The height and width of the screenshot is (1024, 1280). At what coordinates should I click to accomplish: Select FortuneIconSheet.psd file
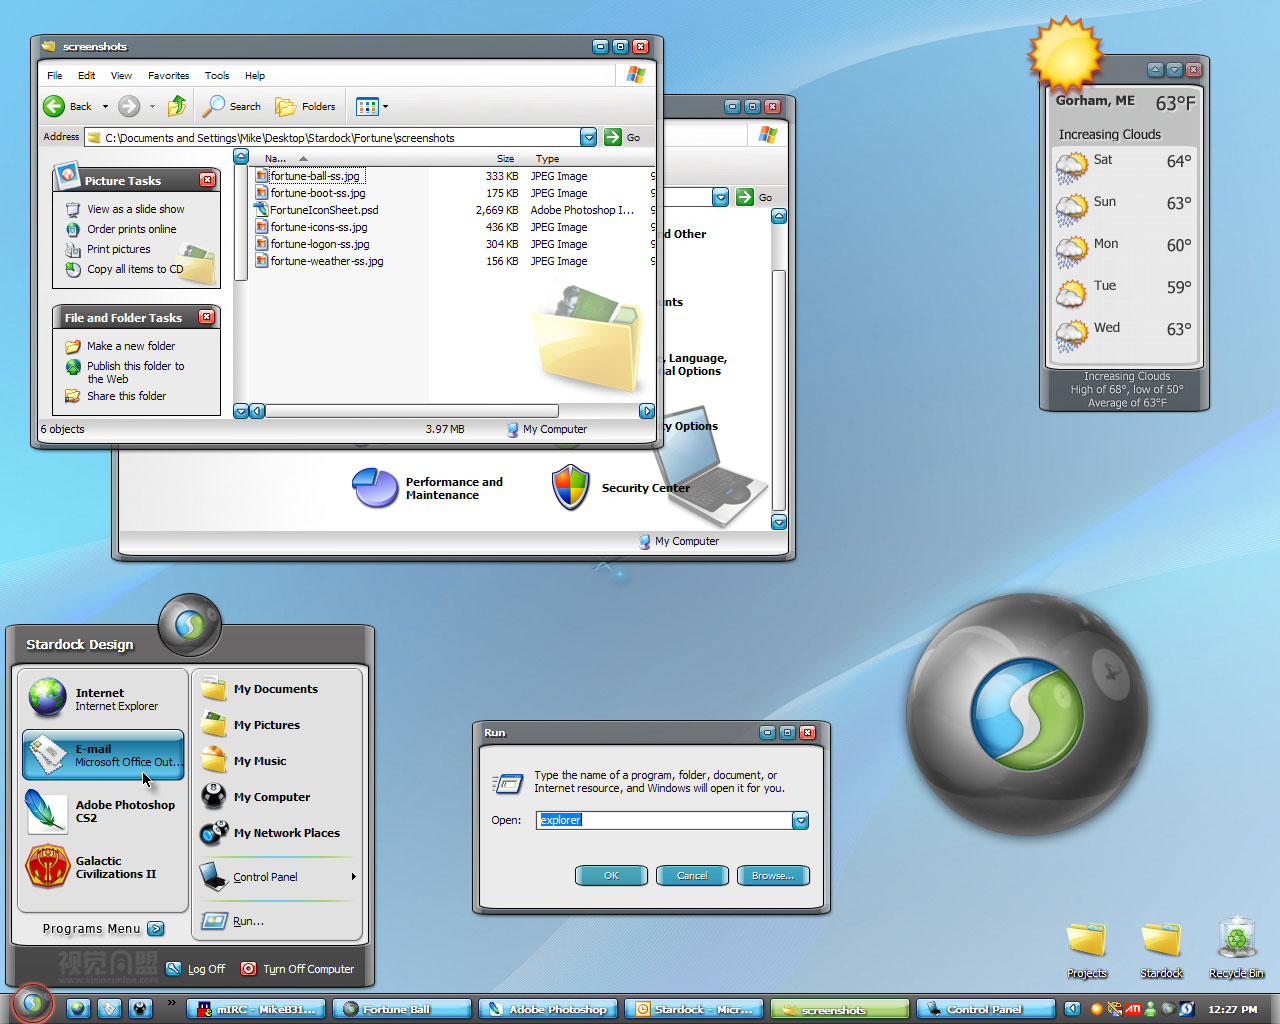pos(316,210)
